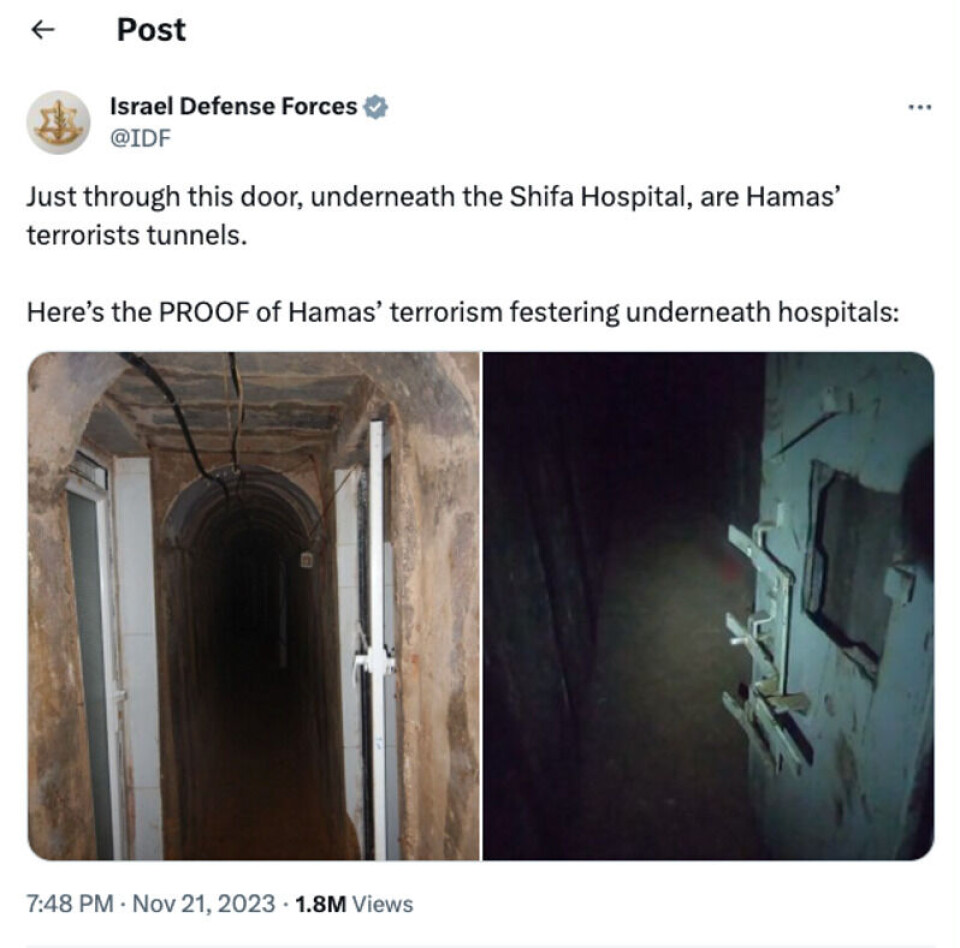This screenshot has height=948, width=960.
Task: Click the 'Here's the PROOF' sentence
Action: pos(463,312)
